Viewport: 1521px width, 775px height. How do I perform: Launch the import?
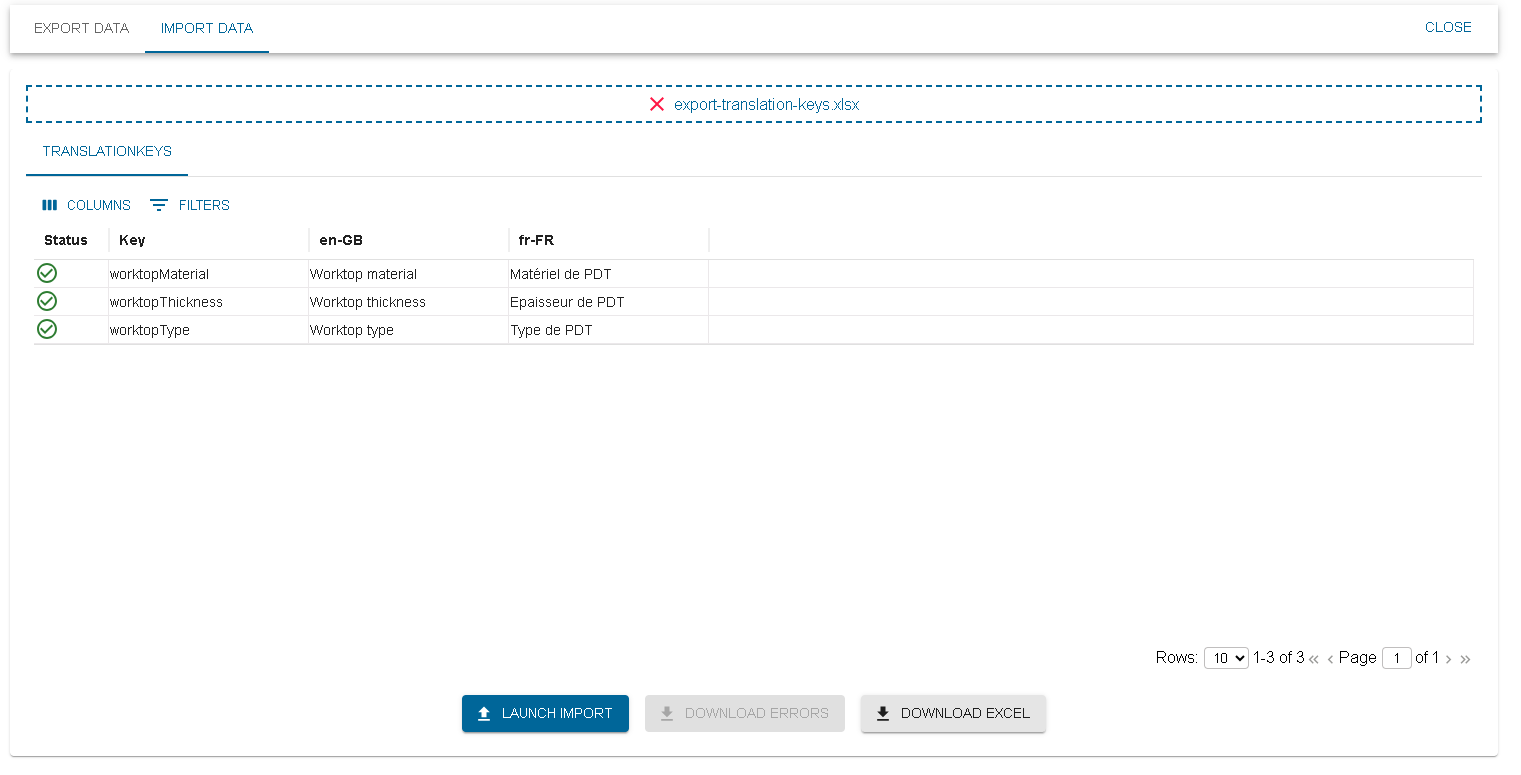point(545,713)
